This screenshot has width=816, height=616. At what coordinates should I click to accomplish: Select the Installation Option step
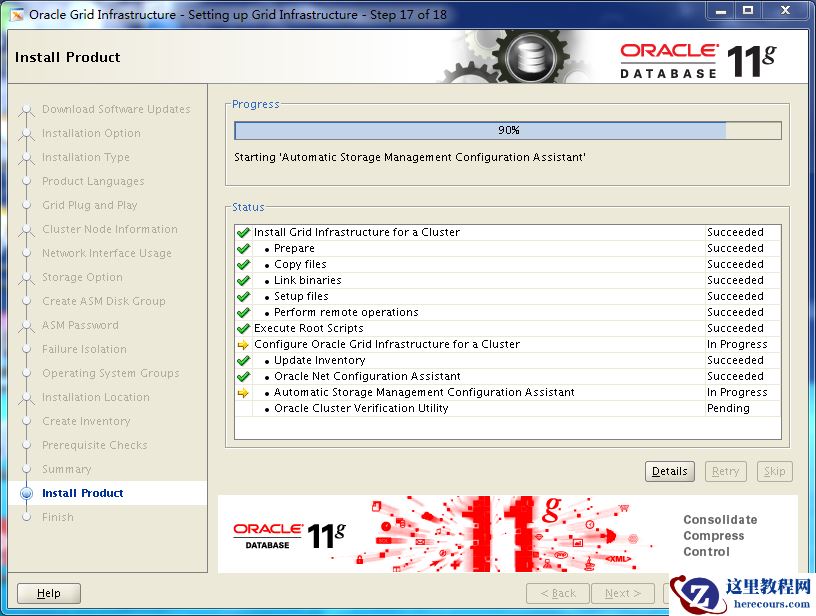pos(91,133)
